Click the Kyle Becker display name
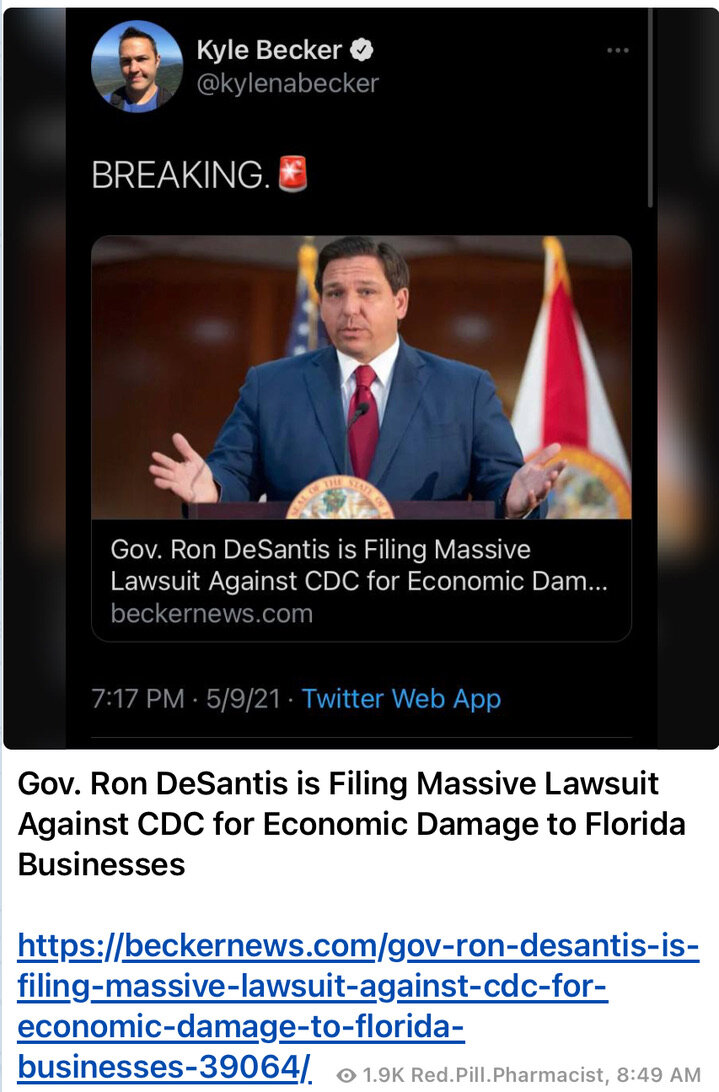The height and width of the screenshot is (1092, 719). [x=269, y=50]
